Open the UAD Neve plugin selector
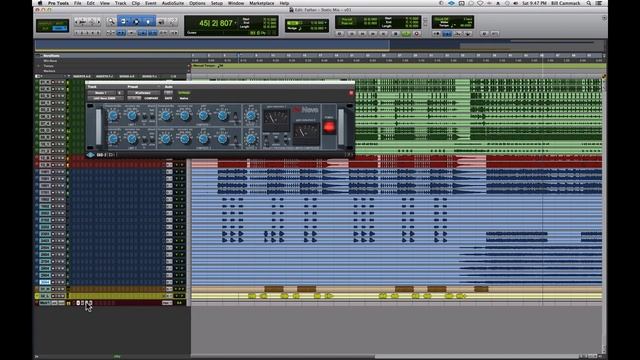Screen dimensions: 640x360 pos(105,98)
